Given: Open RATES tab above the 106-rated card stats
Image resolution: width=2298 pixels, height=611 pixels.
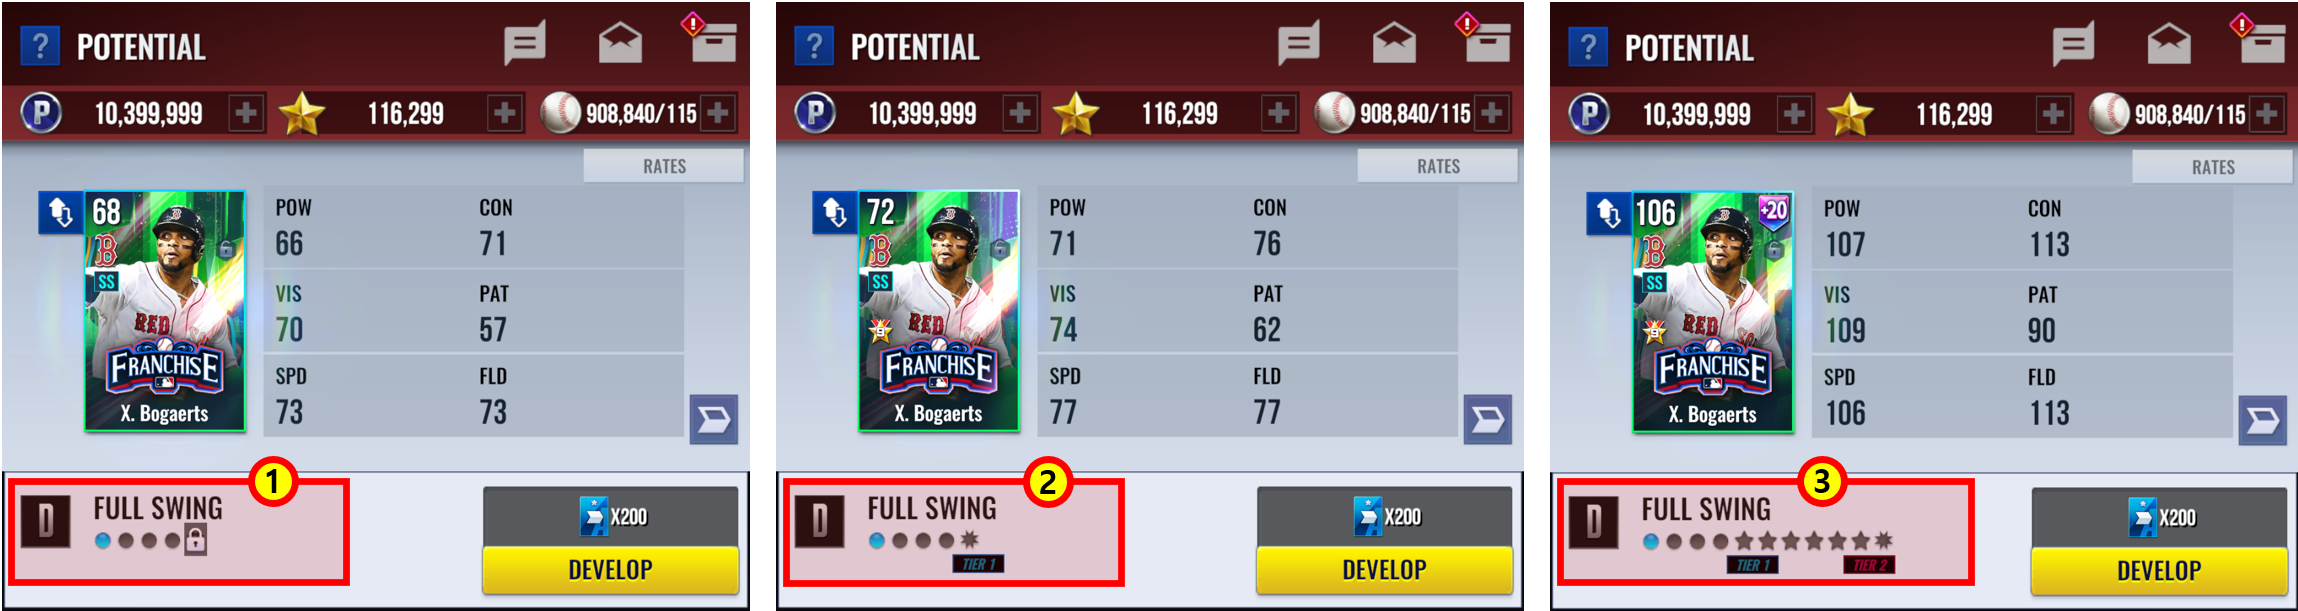Looking at the screenshot, I should coord(2212,167).
